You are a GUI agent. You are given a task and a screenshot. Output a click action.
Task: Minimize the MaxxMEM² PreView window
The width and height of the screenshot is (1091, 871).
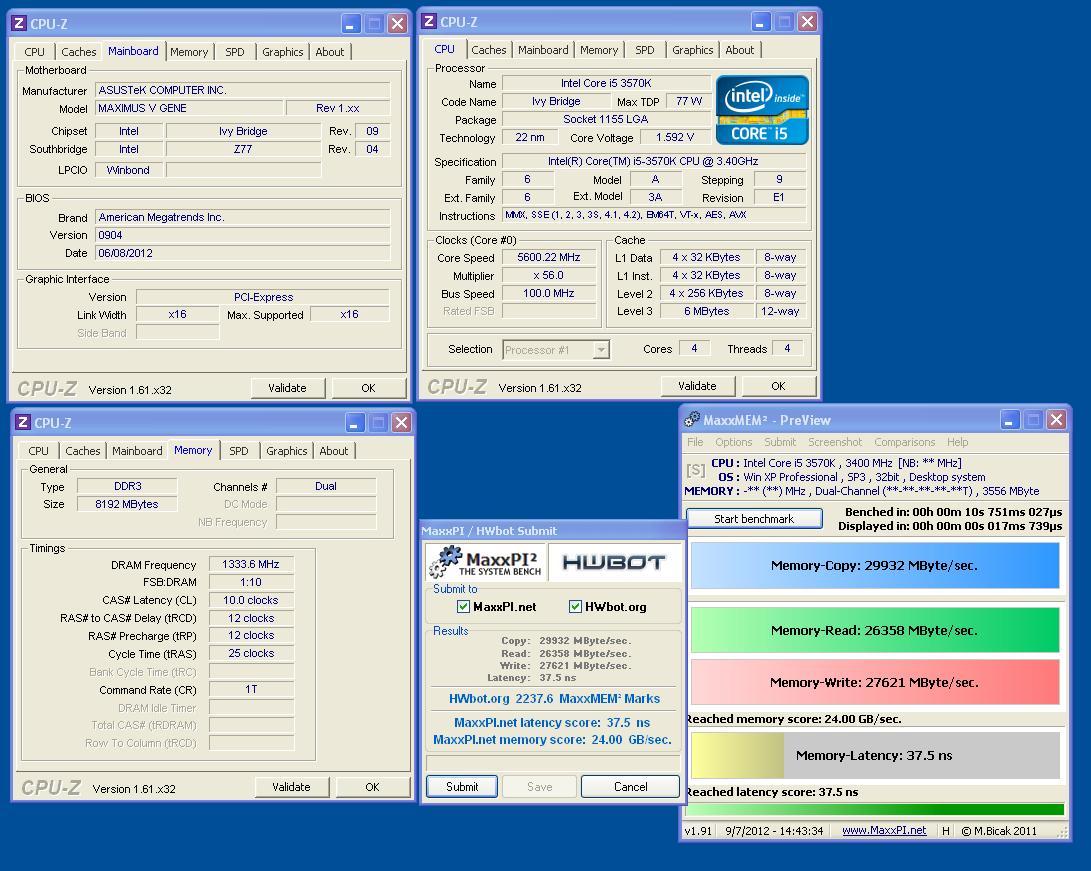click(1010, 419)
